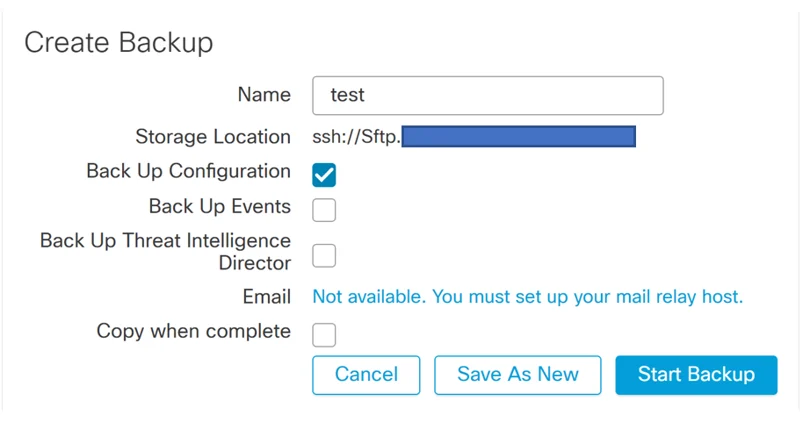Click the Email label
Screen dimensions: 803x422
pos(267,297)
